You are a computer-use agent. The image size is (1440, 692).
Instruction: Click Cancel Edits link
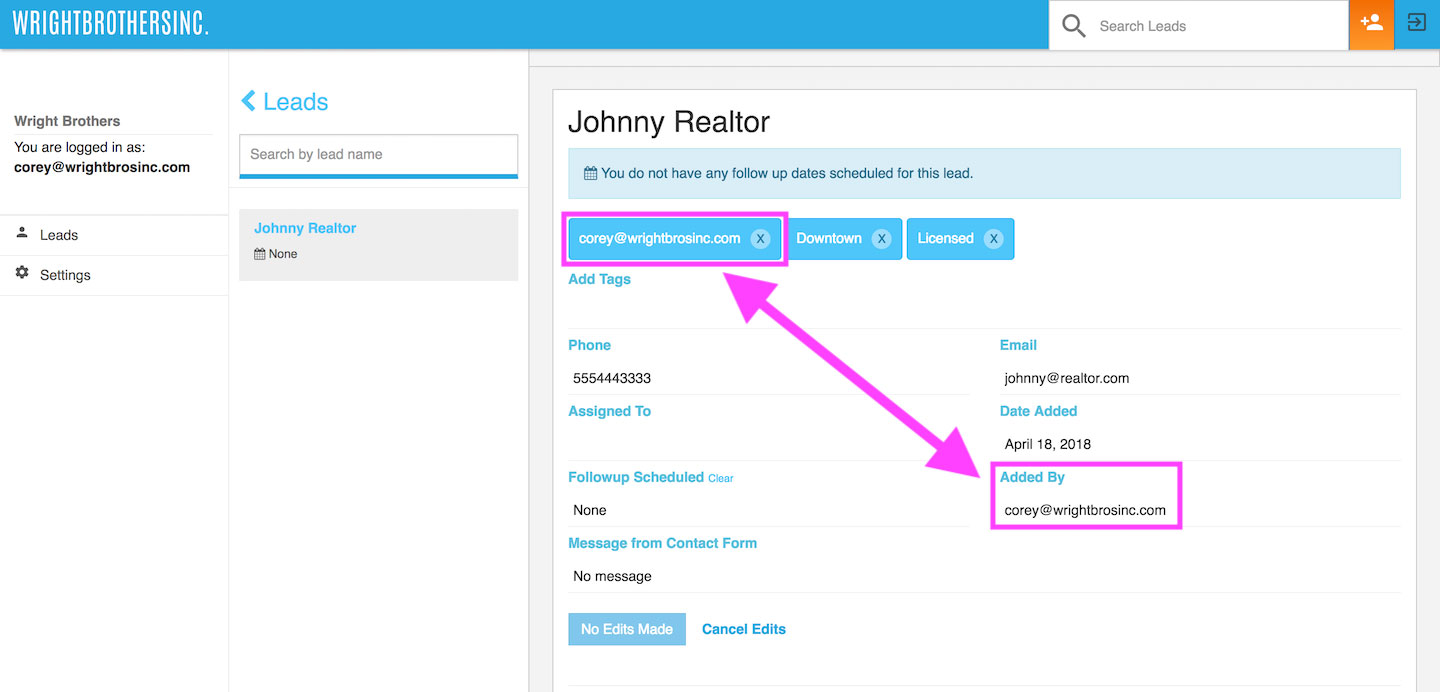[744, 629]
